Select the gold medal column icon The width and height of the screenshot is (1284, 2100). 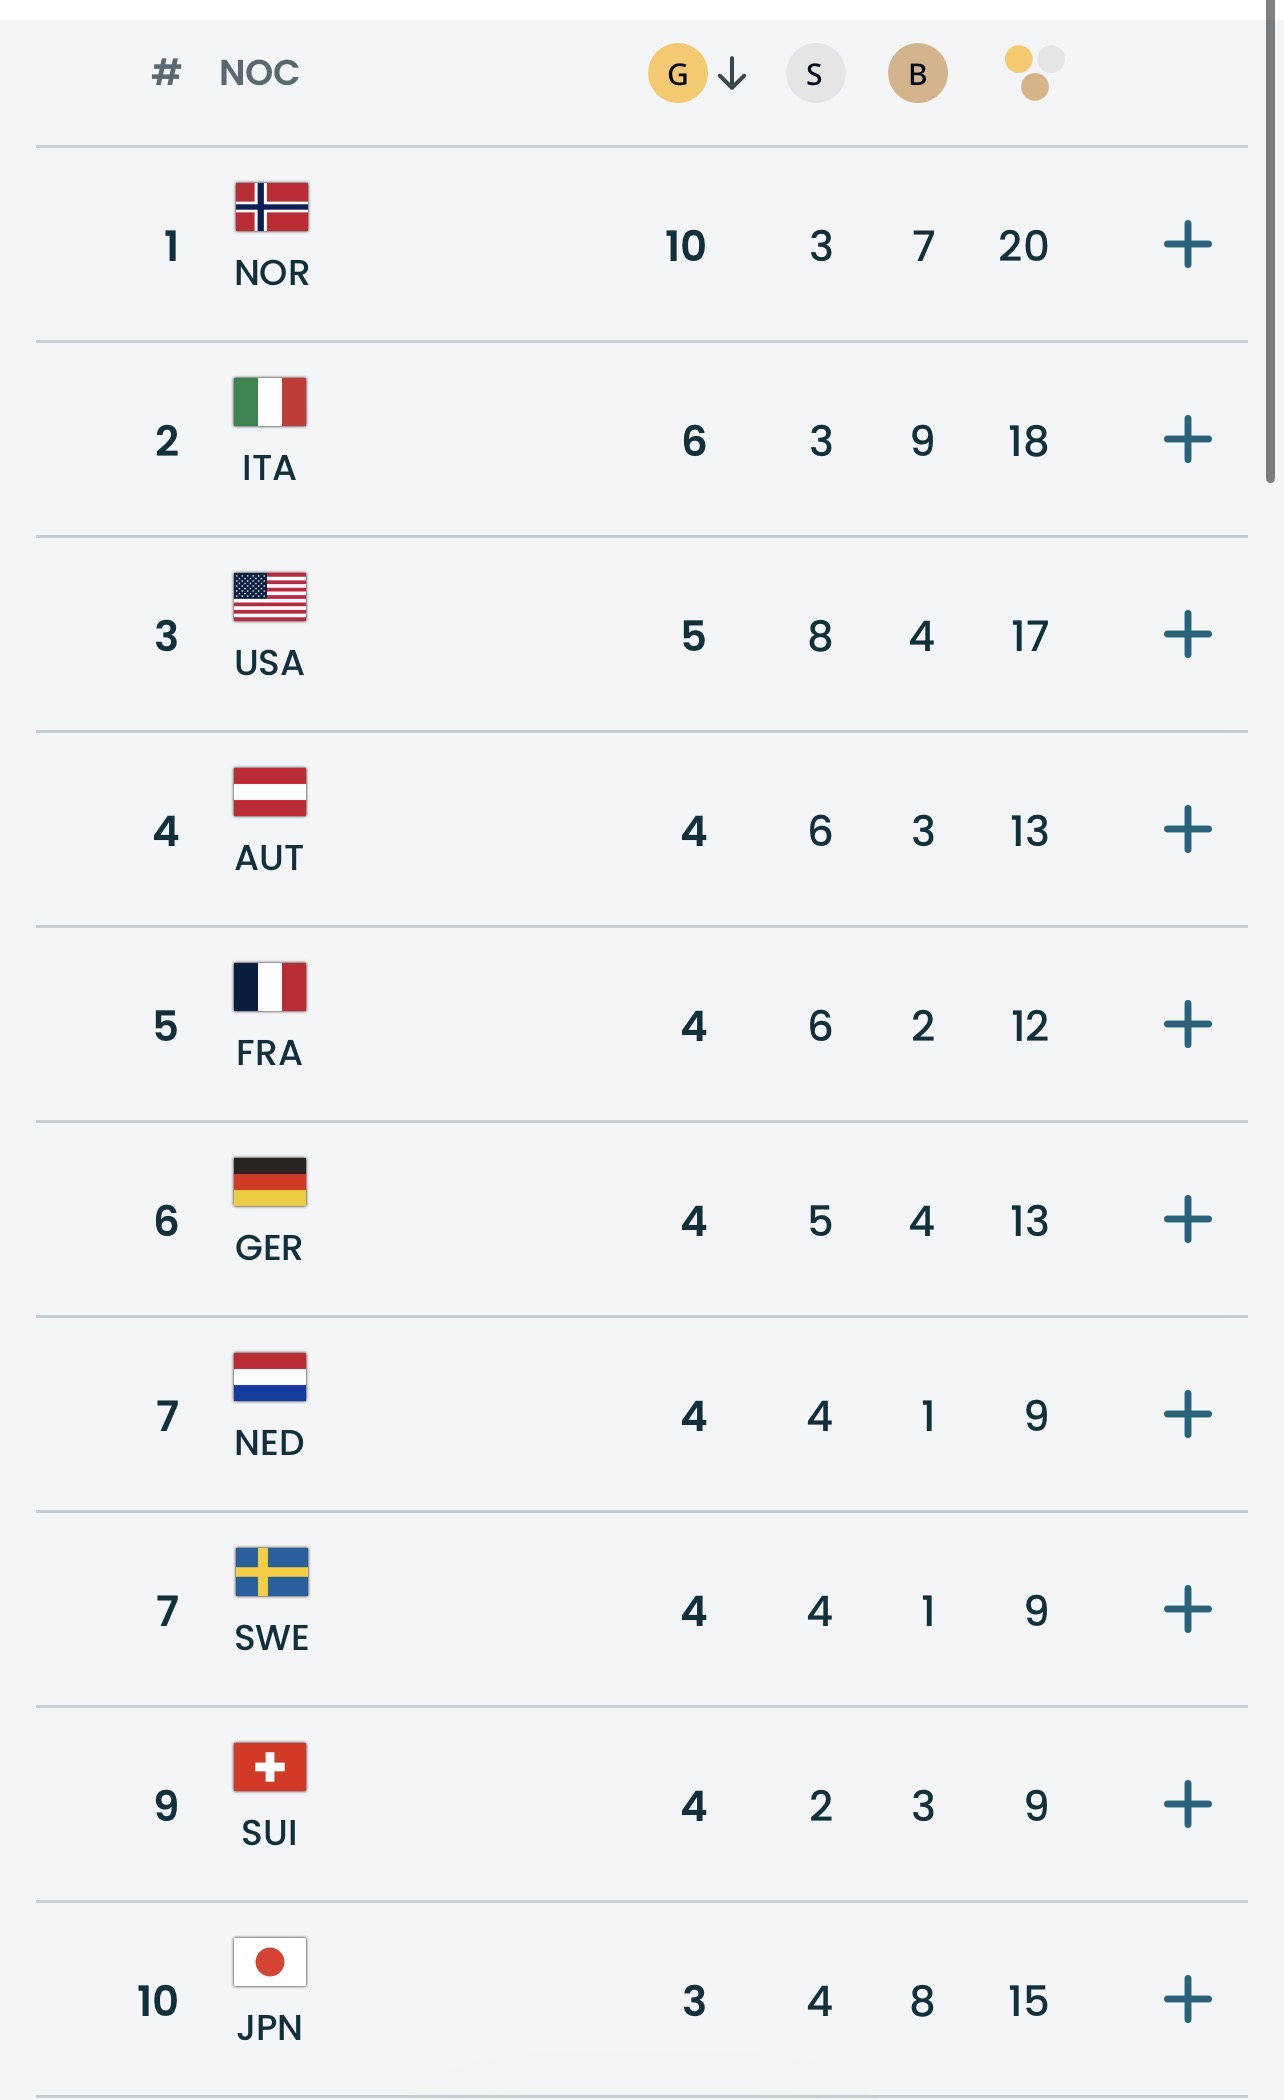(679, 72)
